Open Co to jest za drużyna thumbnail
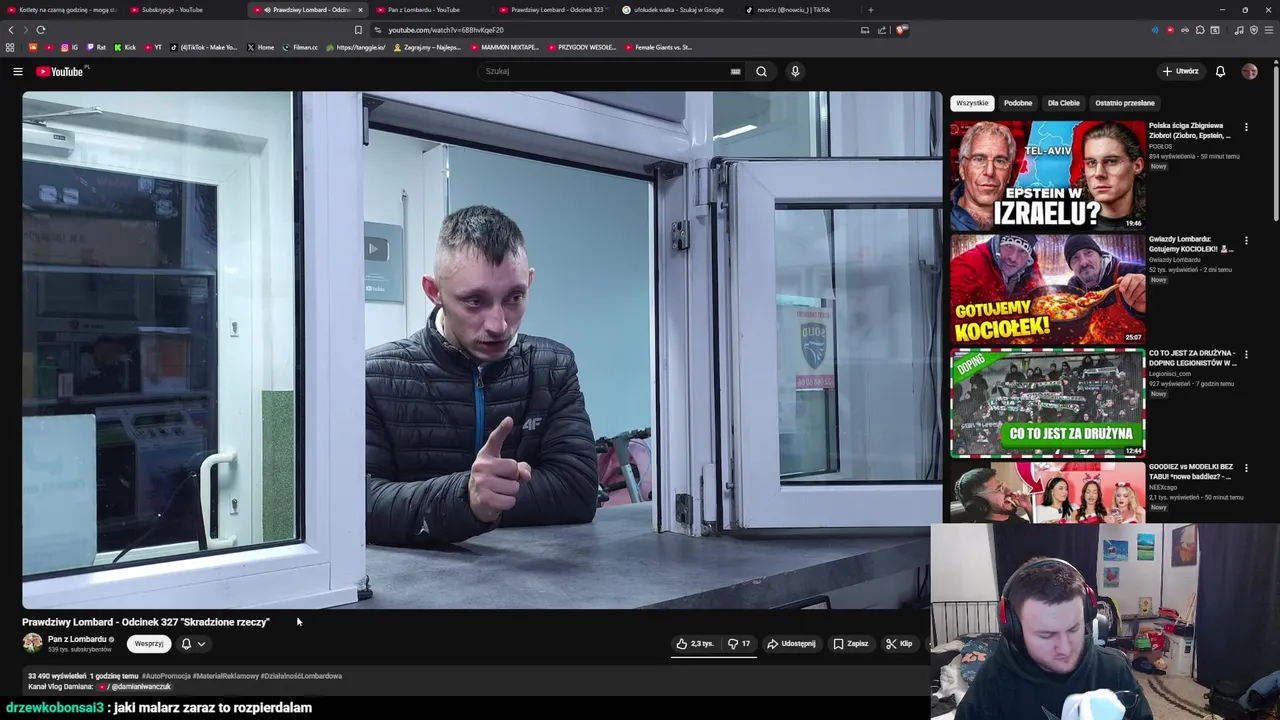Image resolution: width=1280 pixels, height=720 pixels. point(1047,402)
